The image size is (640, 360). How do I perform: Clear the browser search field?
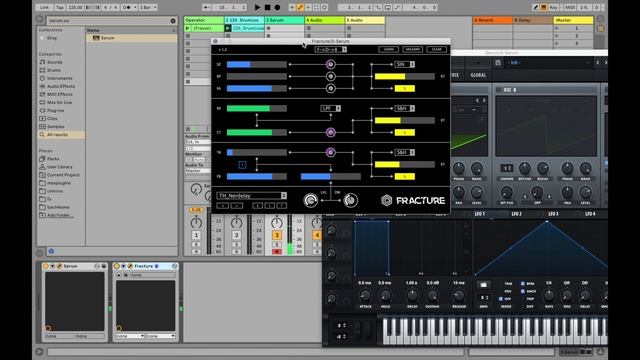click(x=173, y=20)
